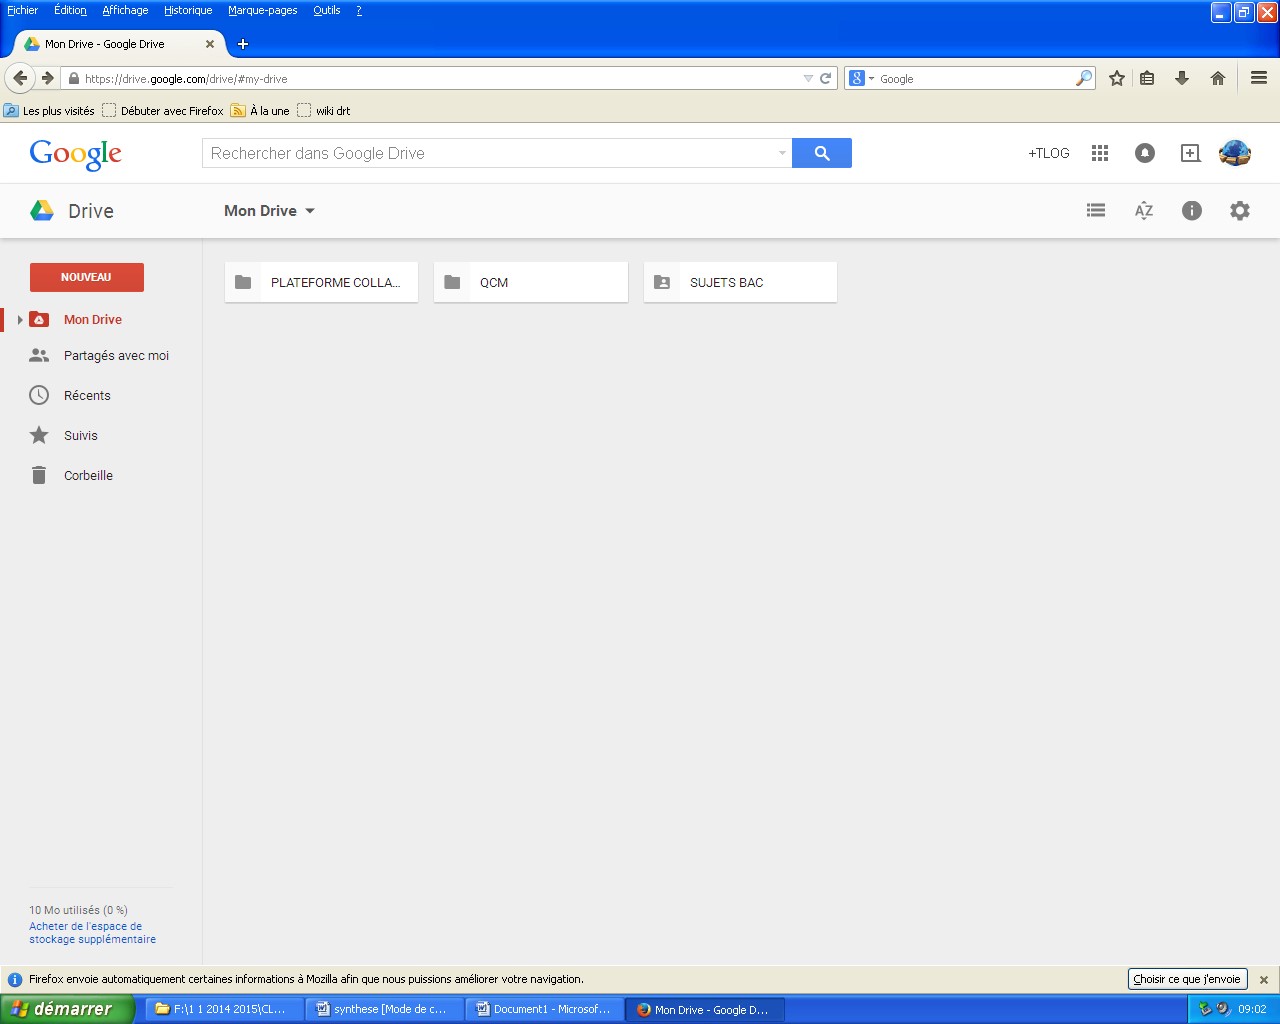Click the blue Drive search magnifier button
1280x1024 pixels.
coord(821,153)
